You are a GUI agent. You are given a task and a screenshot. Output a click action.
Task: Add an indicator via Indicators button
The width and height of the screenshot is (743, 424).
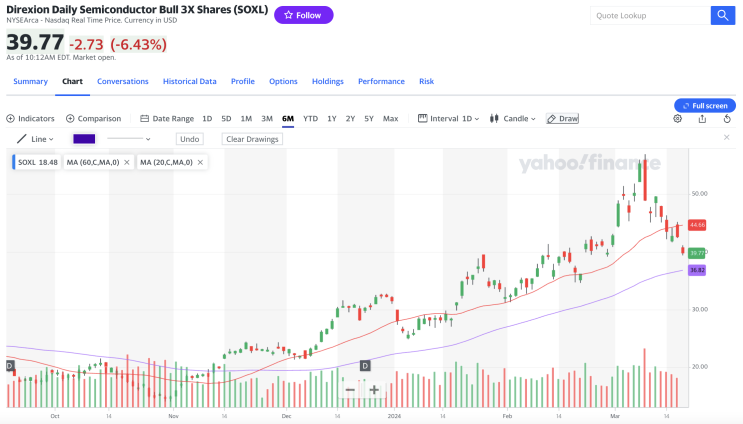click(x=31, y=118)
